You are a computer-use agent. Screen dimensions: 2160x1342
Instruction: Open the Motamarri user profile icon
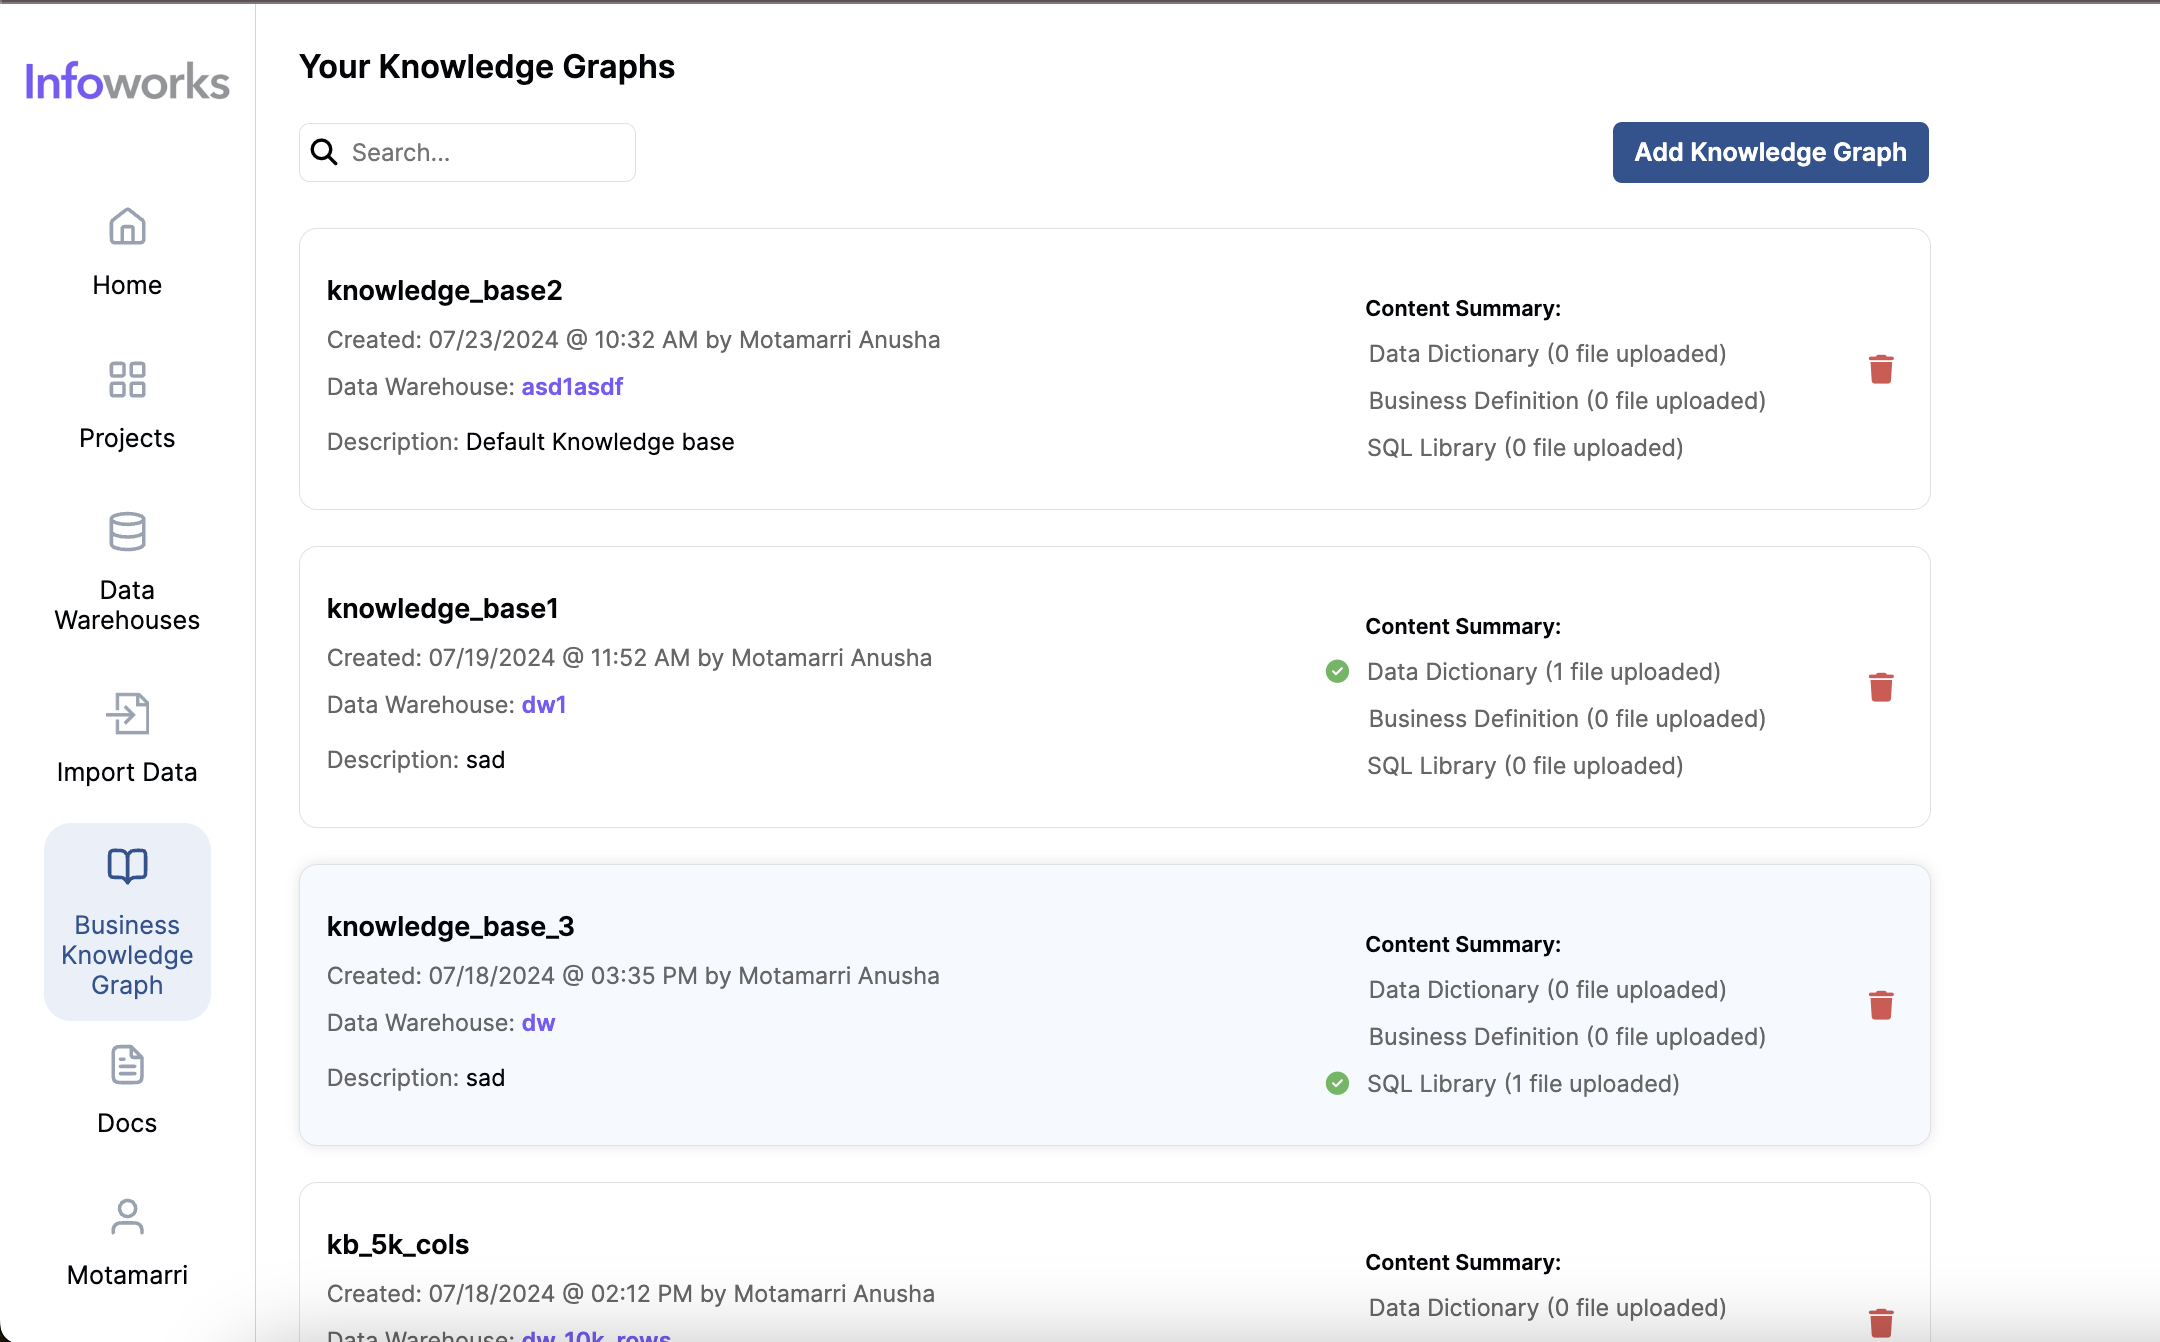click(127, 1216)
